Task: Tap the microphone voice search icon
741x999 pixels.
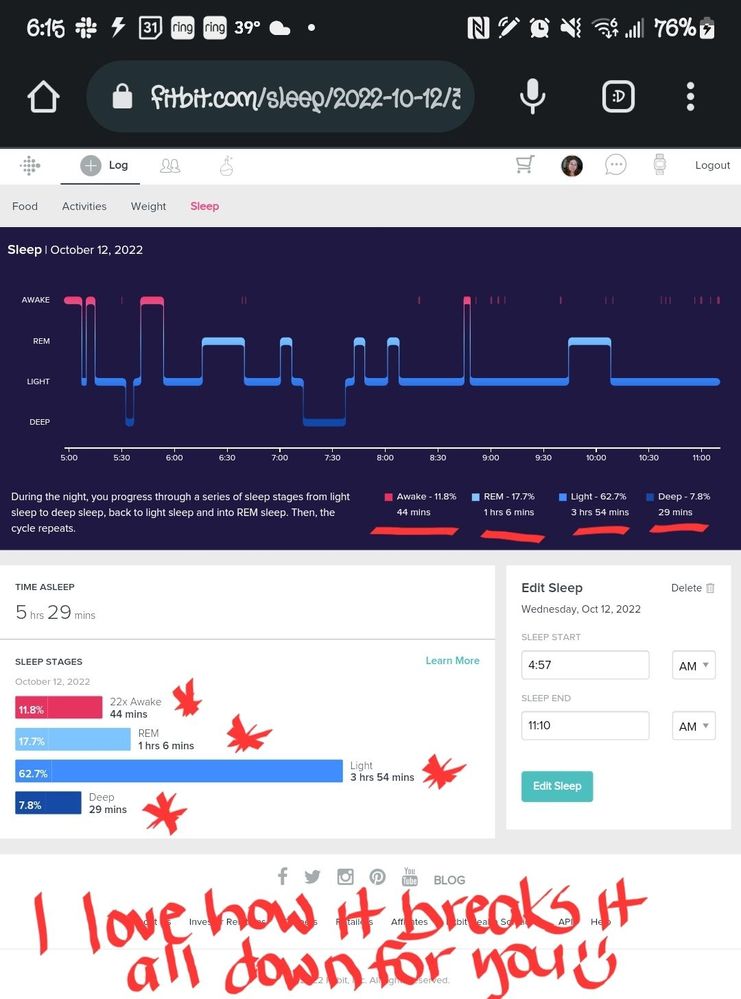Action: pyautogui.click(x=532, y=97)
